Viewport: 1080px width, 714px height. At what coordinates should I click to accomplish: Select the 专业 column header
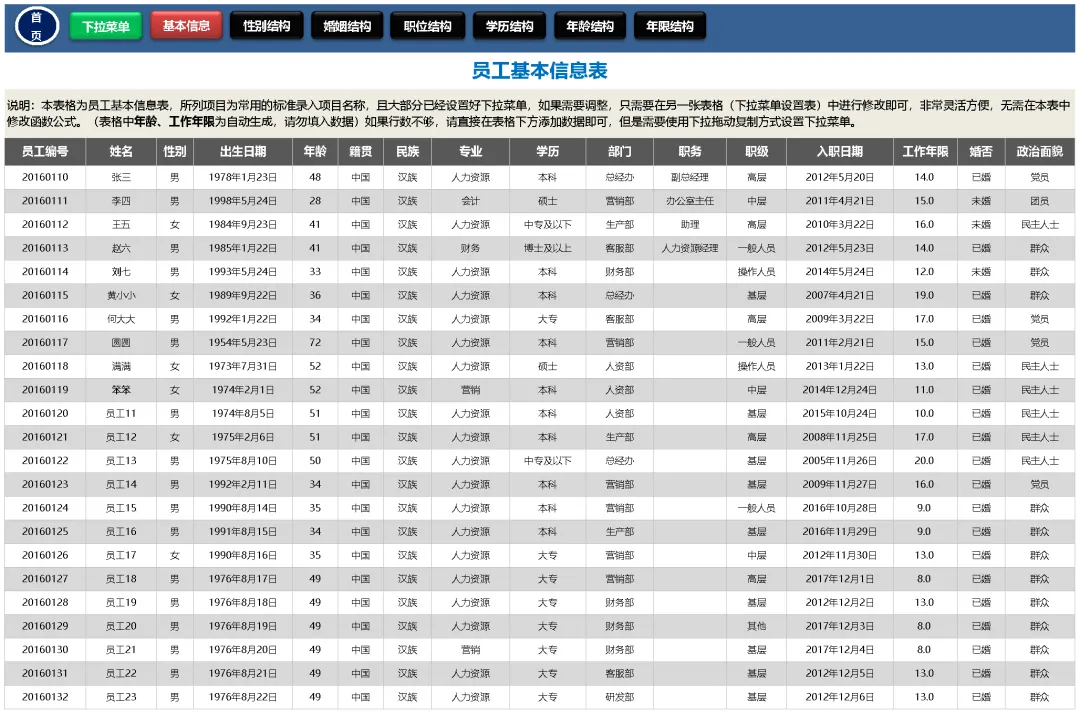[470, 151]
